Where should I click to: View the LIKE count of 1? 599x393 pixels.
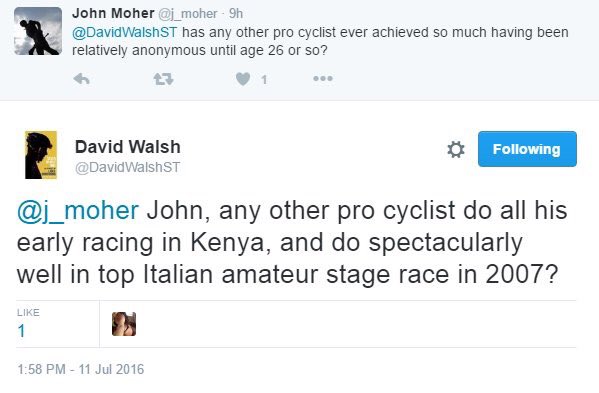pyautogui.click(x=28, y=323)
